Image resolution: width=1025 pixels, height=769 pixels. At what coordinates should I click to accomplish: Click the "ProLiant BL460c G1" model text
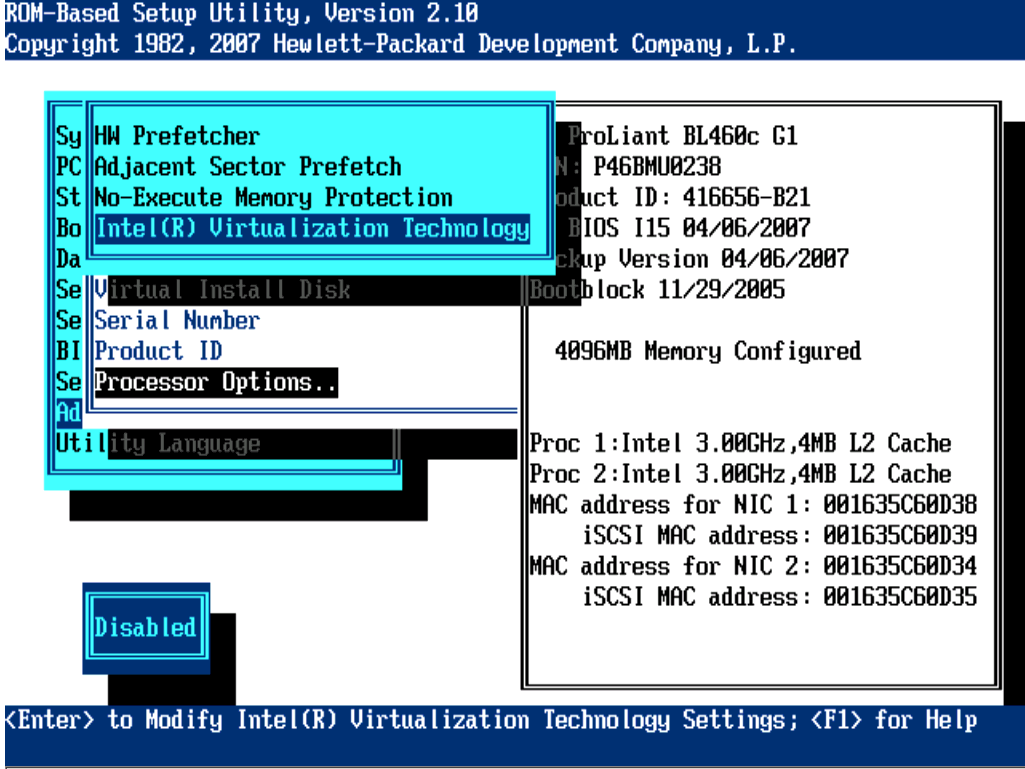pyautogui.click(x=682, y=136)
